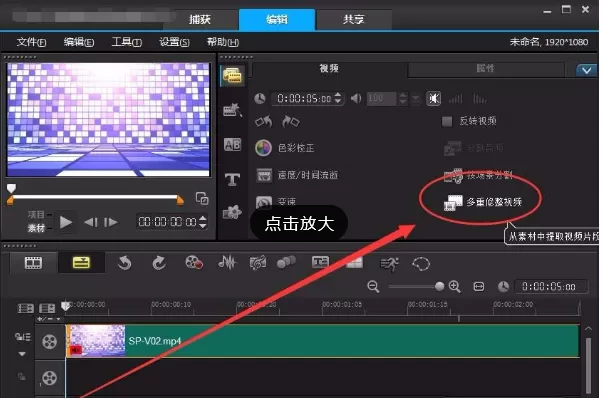This screenshot has width=603, height=398.
Task: Enlarge the preview window icon
Action: pos(202,198)
